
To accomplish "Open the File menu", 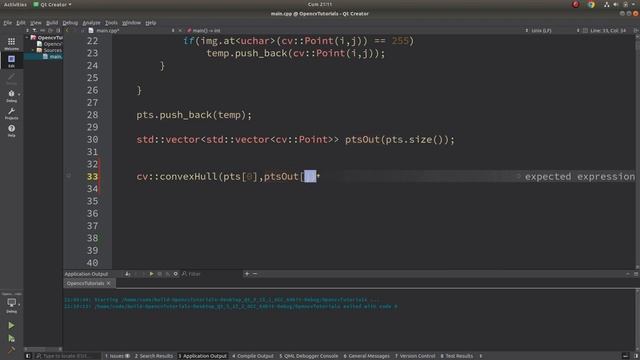I will coord(7,23).
